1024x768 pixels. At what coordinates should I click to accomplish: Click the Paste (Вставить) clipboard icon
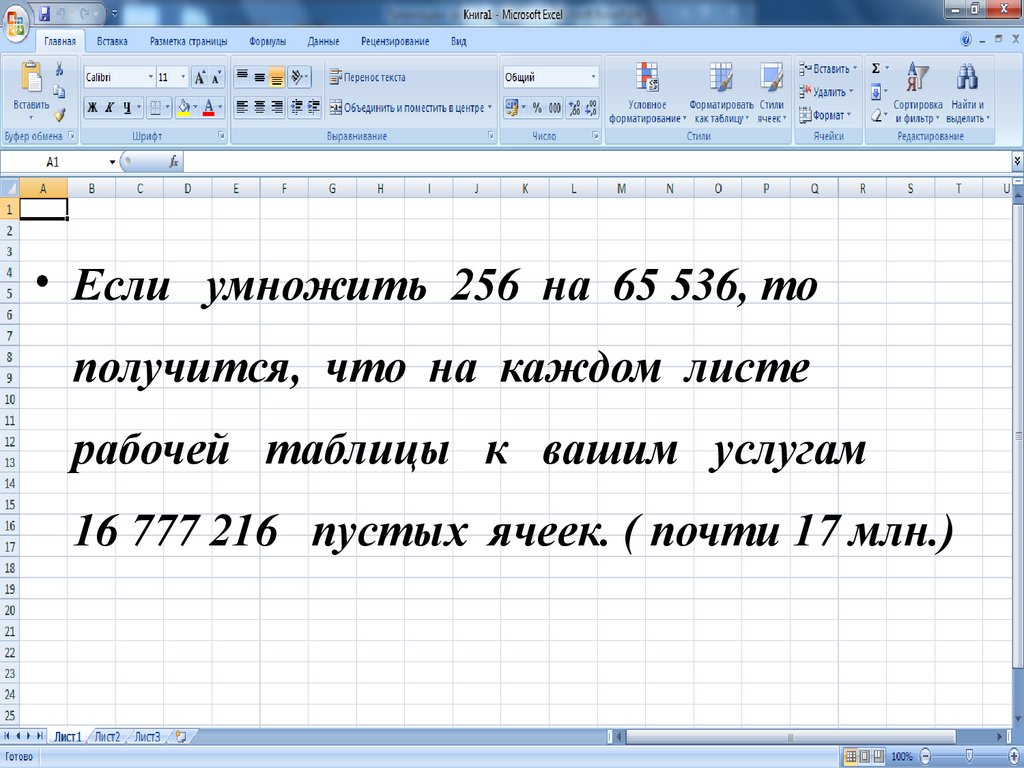(31, 77)
